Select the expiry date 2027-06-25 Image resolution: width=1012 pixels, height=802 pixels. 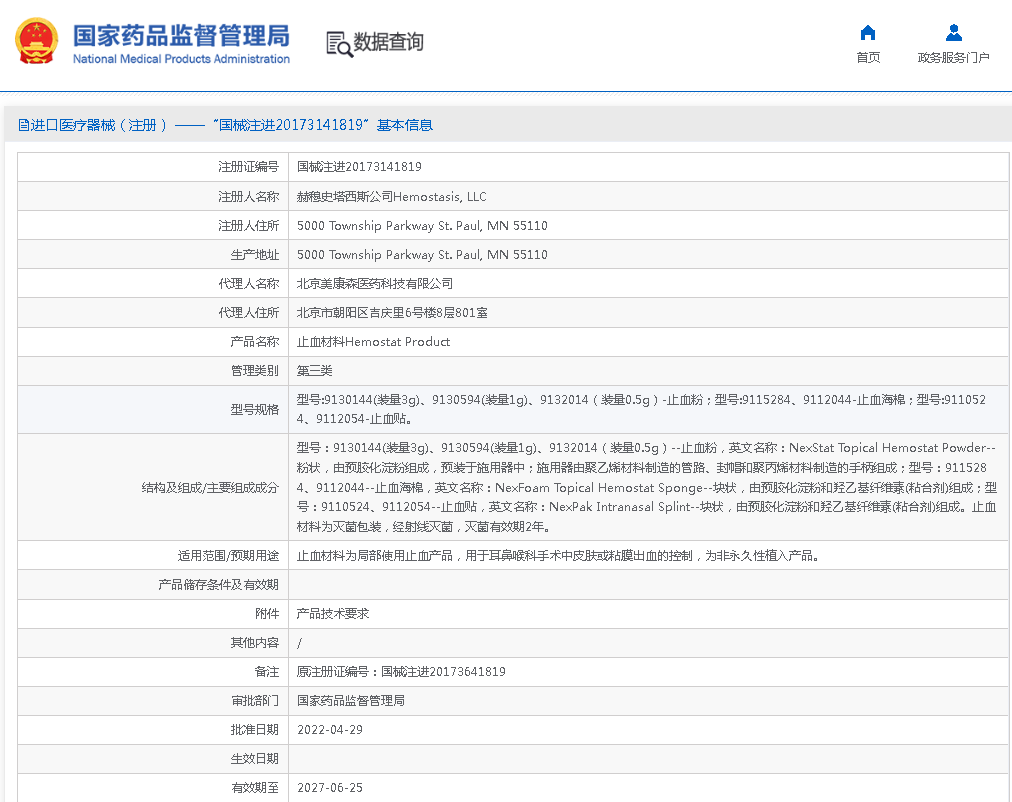[x=330, y=788]
